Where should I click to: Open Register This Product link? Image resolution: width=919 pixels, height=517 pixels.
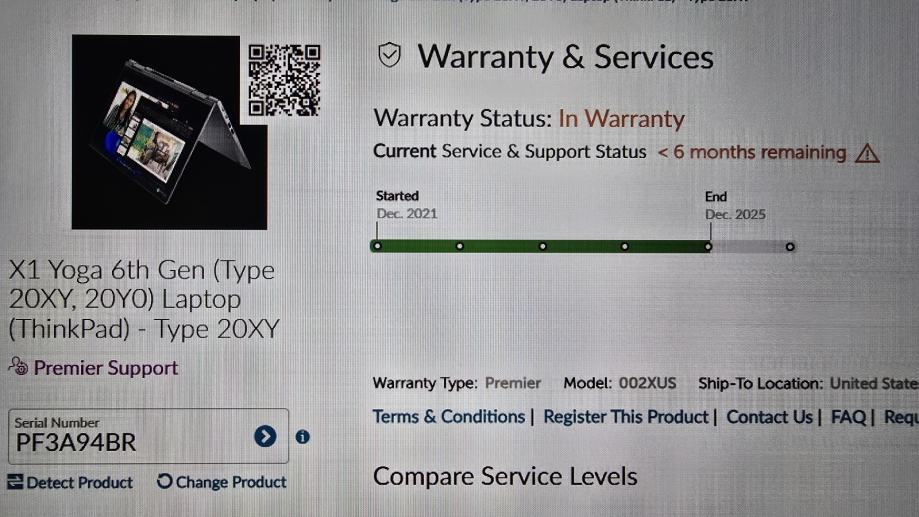coord(626,417)
